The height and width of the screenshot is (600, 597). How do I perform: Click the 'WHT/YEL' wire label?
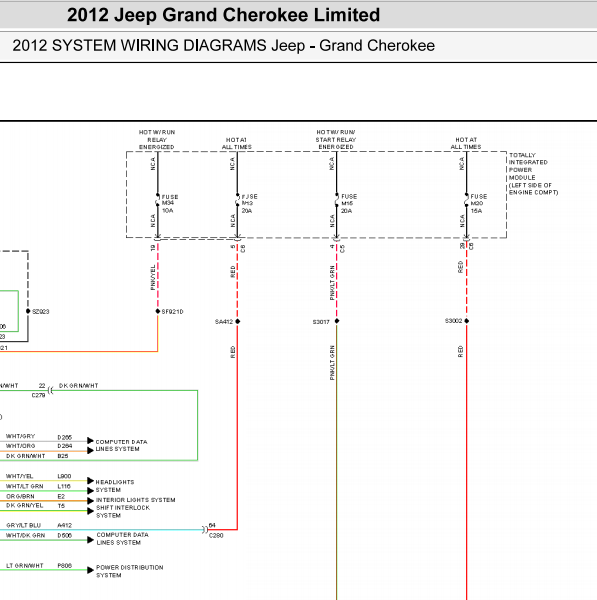coord(20,476)
